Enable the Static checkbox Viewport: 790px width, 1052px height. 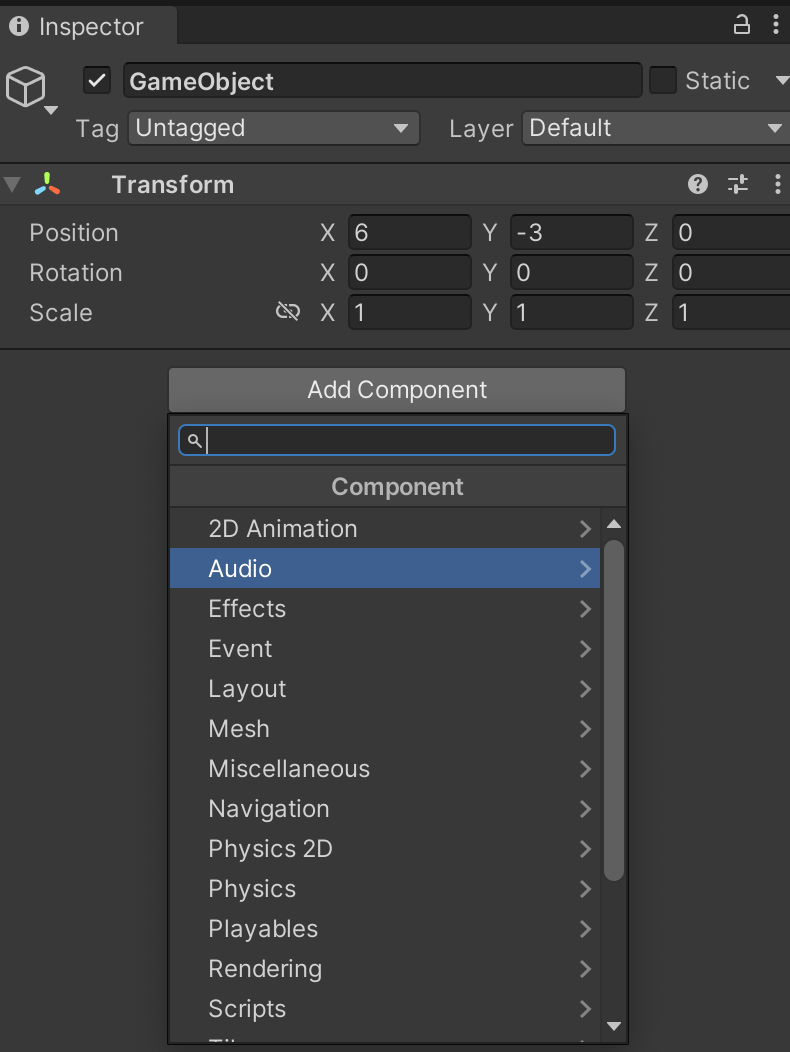[663, 81]
